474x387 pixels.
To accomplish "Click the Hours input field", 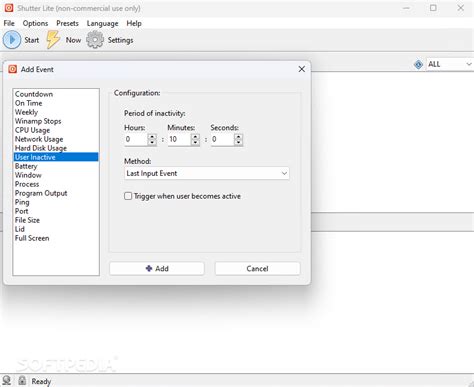I will coord(136,139).
